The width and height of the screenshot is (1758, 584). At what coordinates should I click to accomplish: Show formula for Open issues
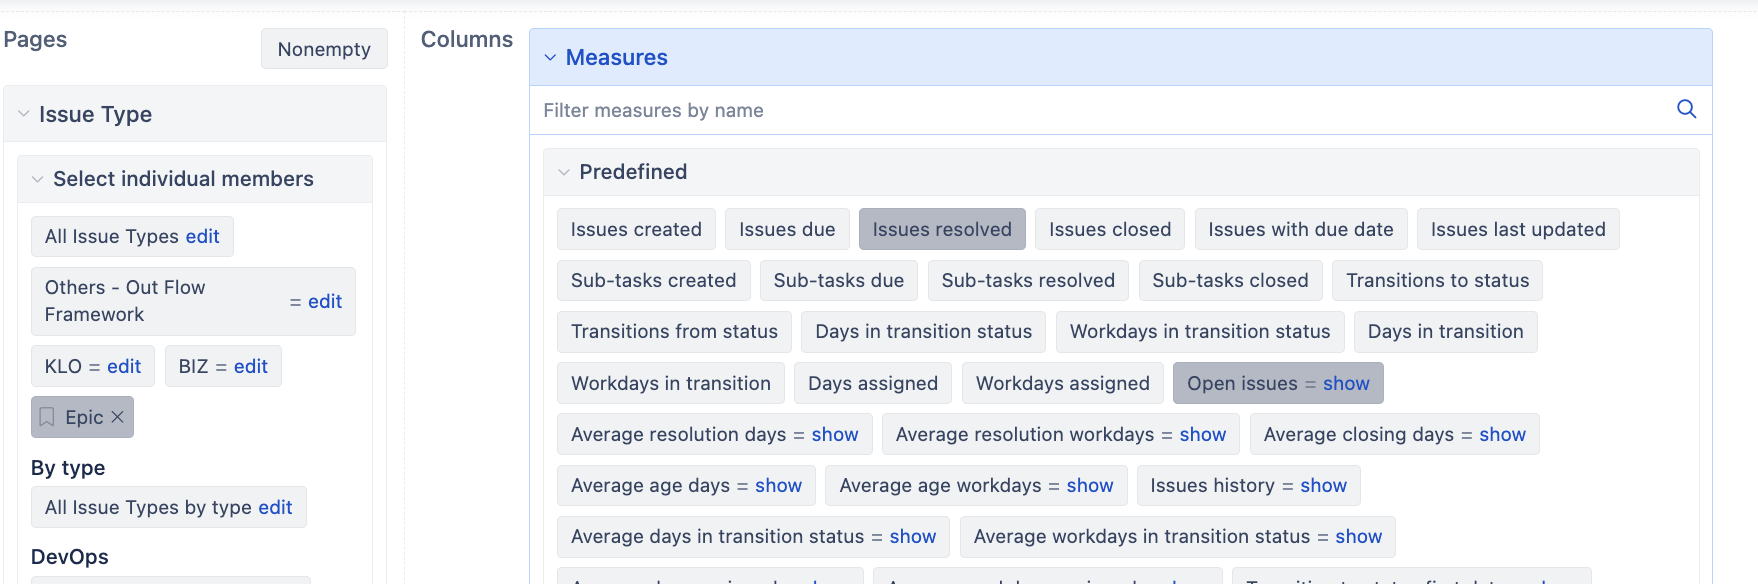1346,383
